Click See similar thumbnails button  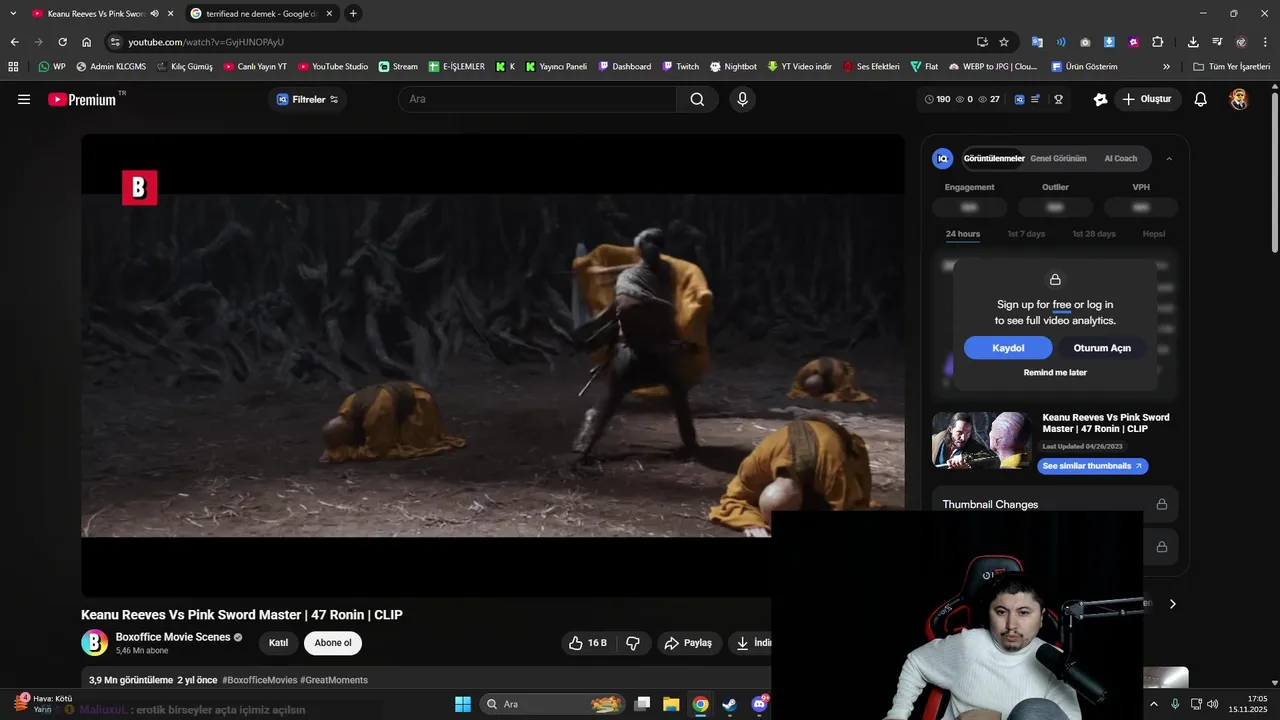click(x=1092, y=466)
